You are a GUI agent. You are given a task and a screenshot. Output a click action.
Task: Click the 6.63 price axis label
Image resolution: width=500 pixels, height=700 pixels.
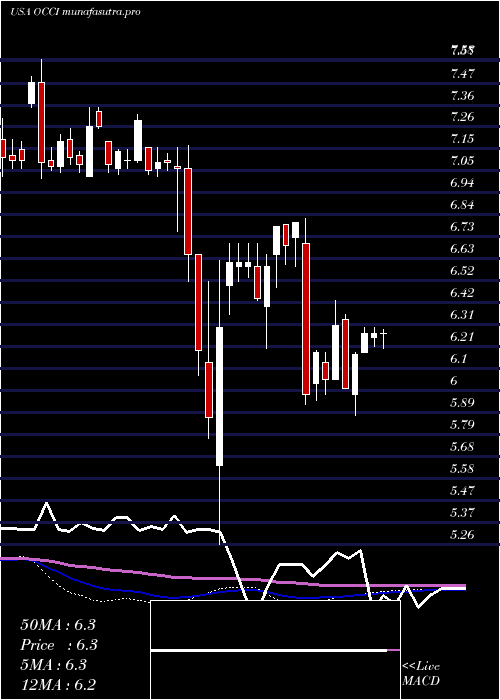[x=463, y=249]
